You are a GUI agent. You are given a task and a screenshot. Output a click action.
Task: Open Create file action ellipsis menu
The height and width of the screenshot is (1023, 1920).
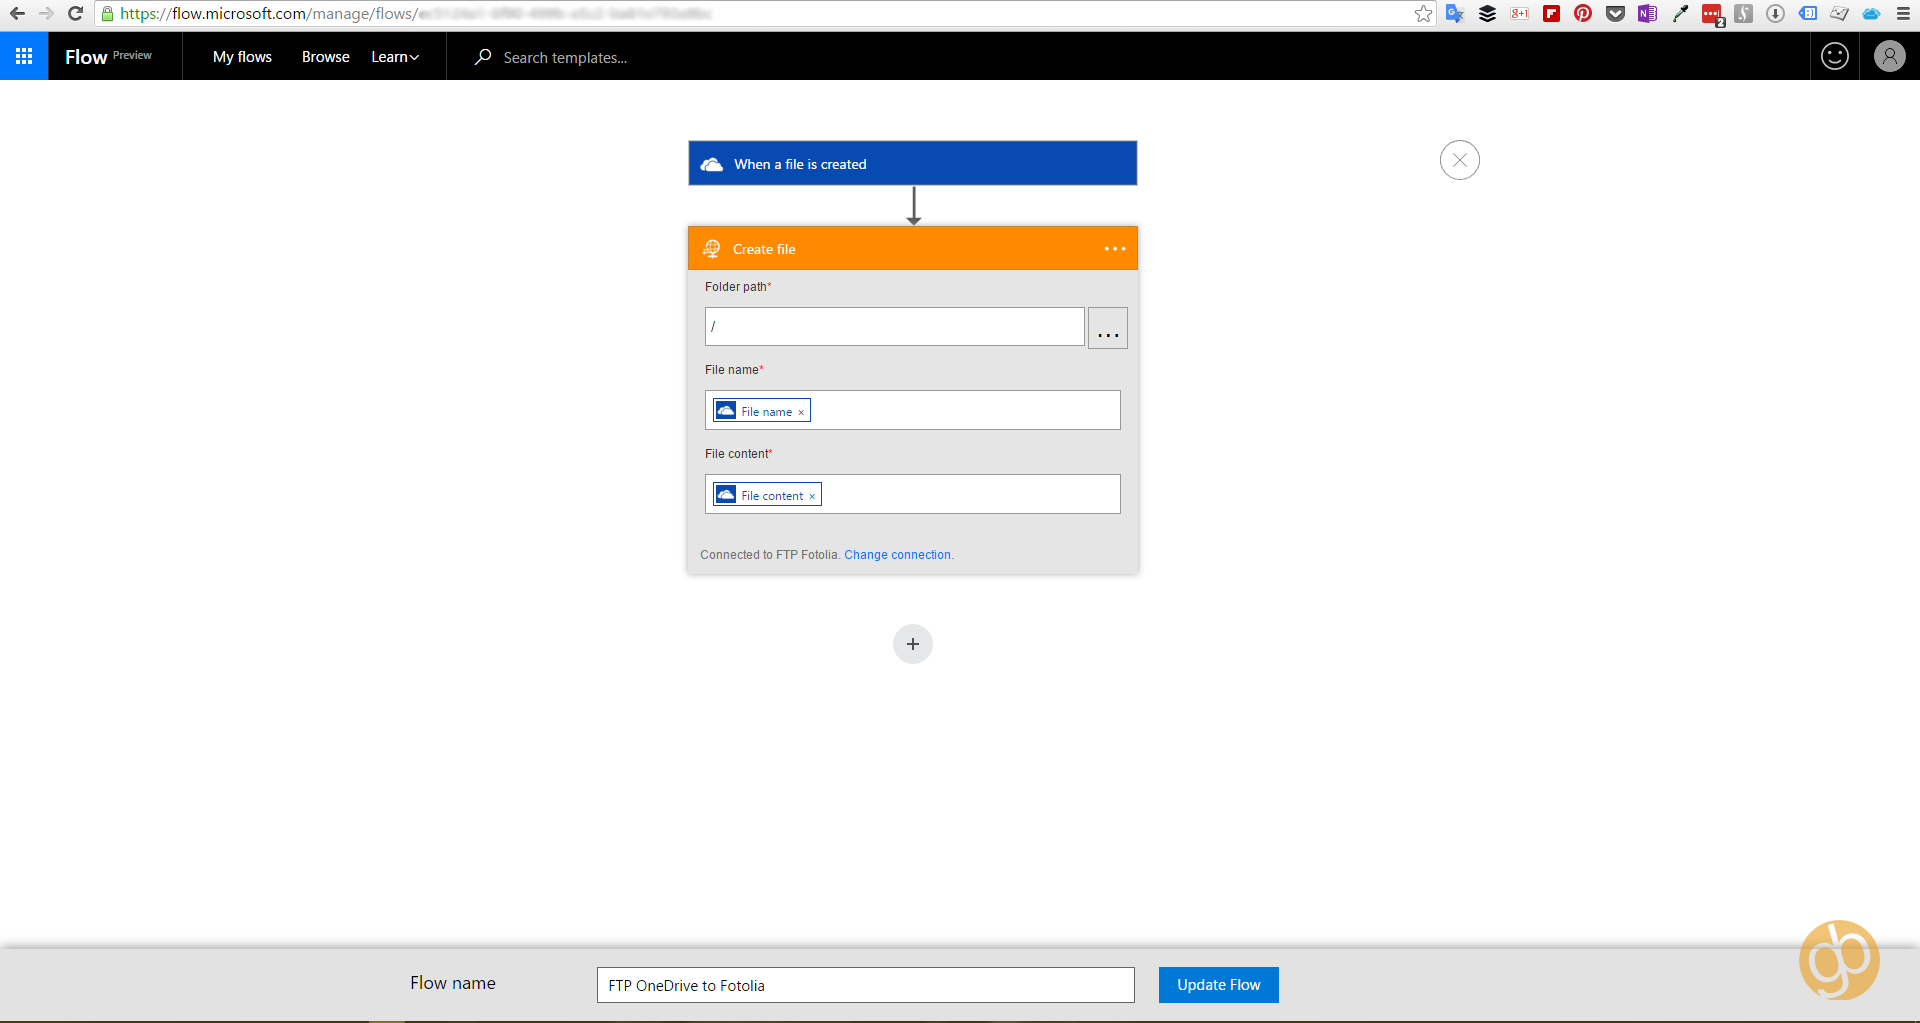(x=1115, y=249)
